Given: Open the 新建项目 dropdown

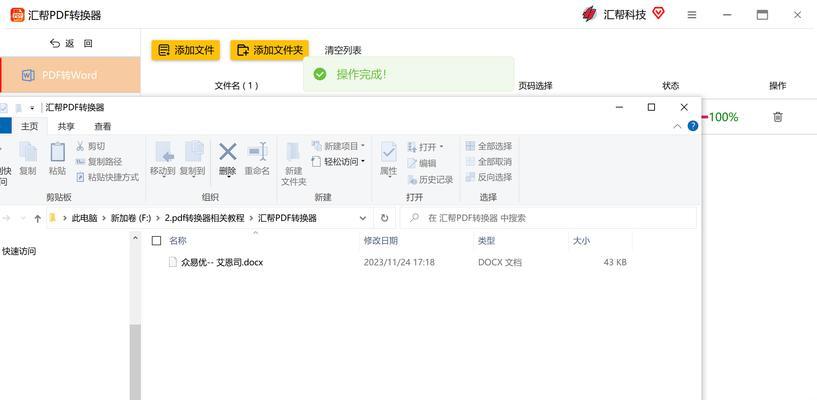Looking at the screenshot, I should click(338, 146).
